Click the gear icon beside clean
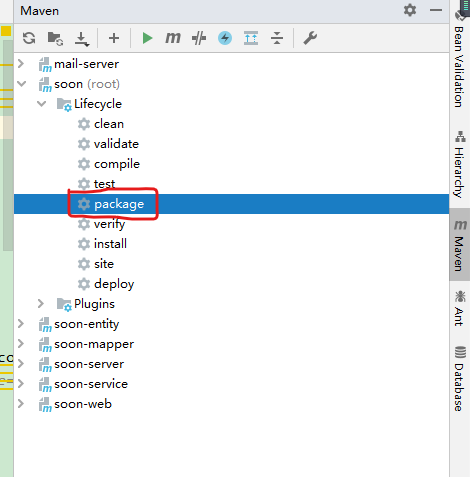Viewport: 470px width, 477px height. tap(84, 124)
